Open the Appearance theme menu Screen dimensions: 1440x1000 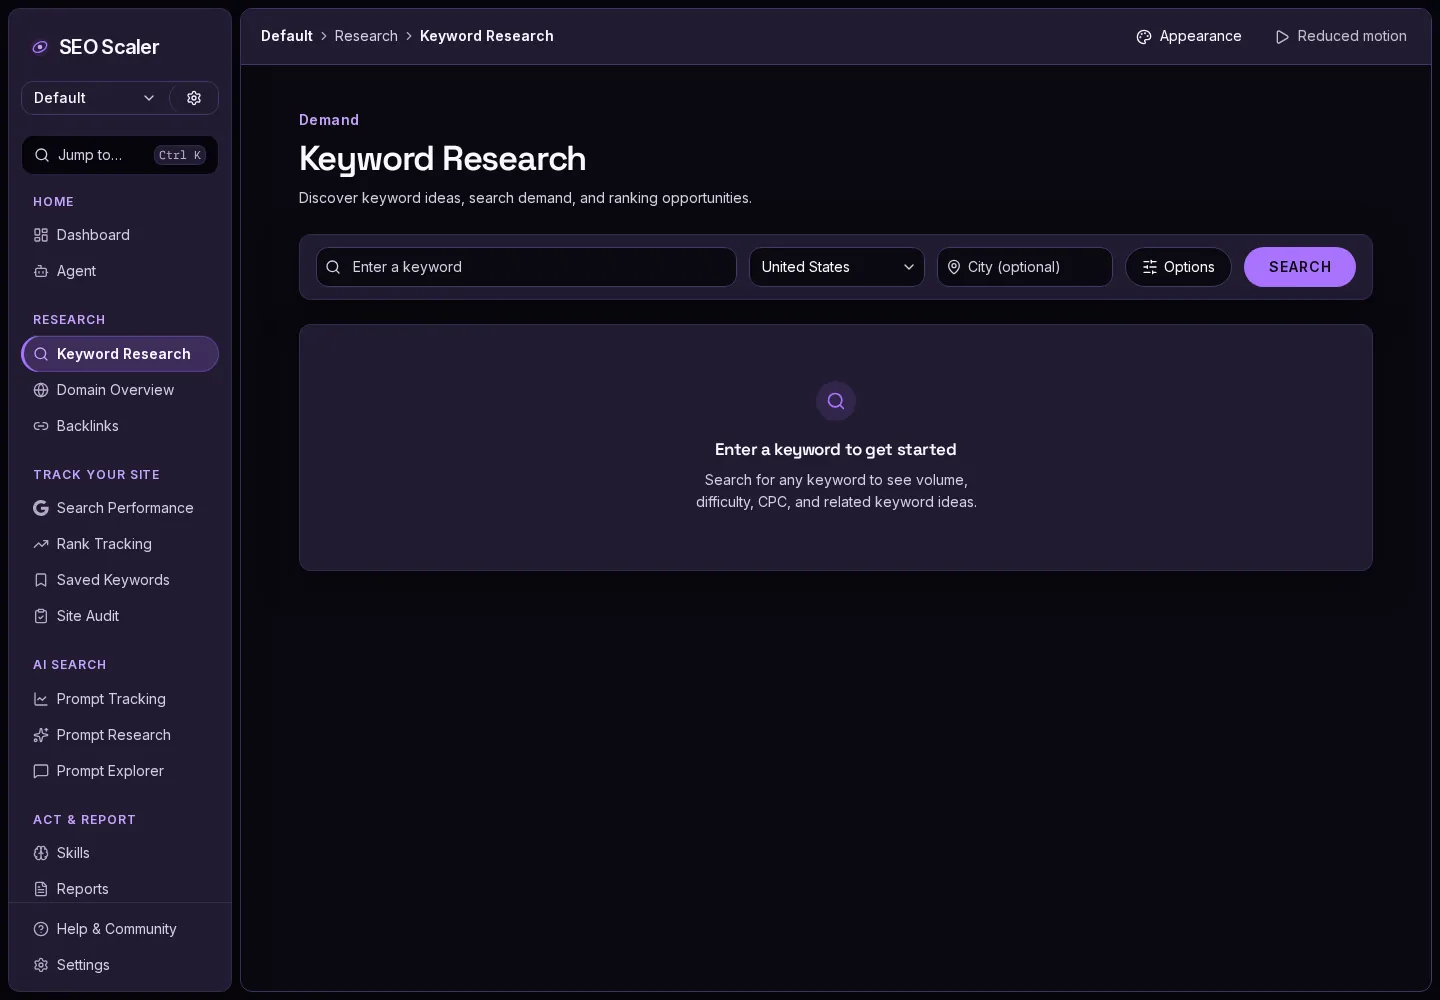coord(1189,36)
